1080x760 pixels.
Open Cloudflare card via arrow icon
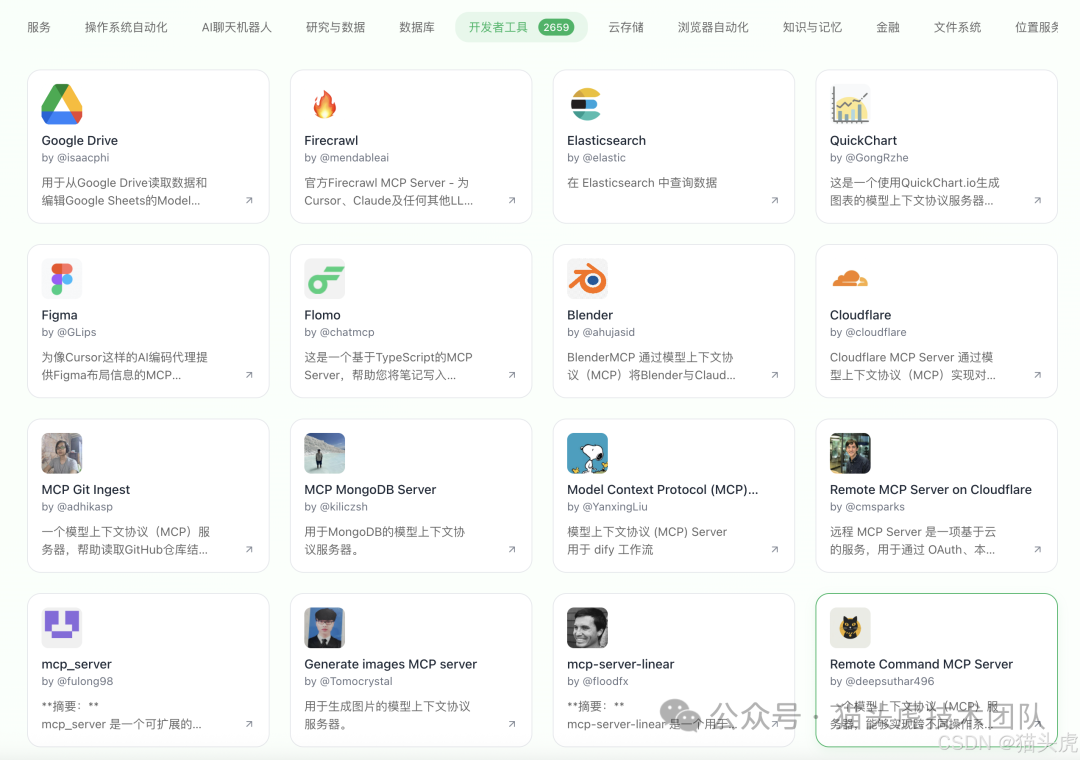click(x=1037, y=375)
